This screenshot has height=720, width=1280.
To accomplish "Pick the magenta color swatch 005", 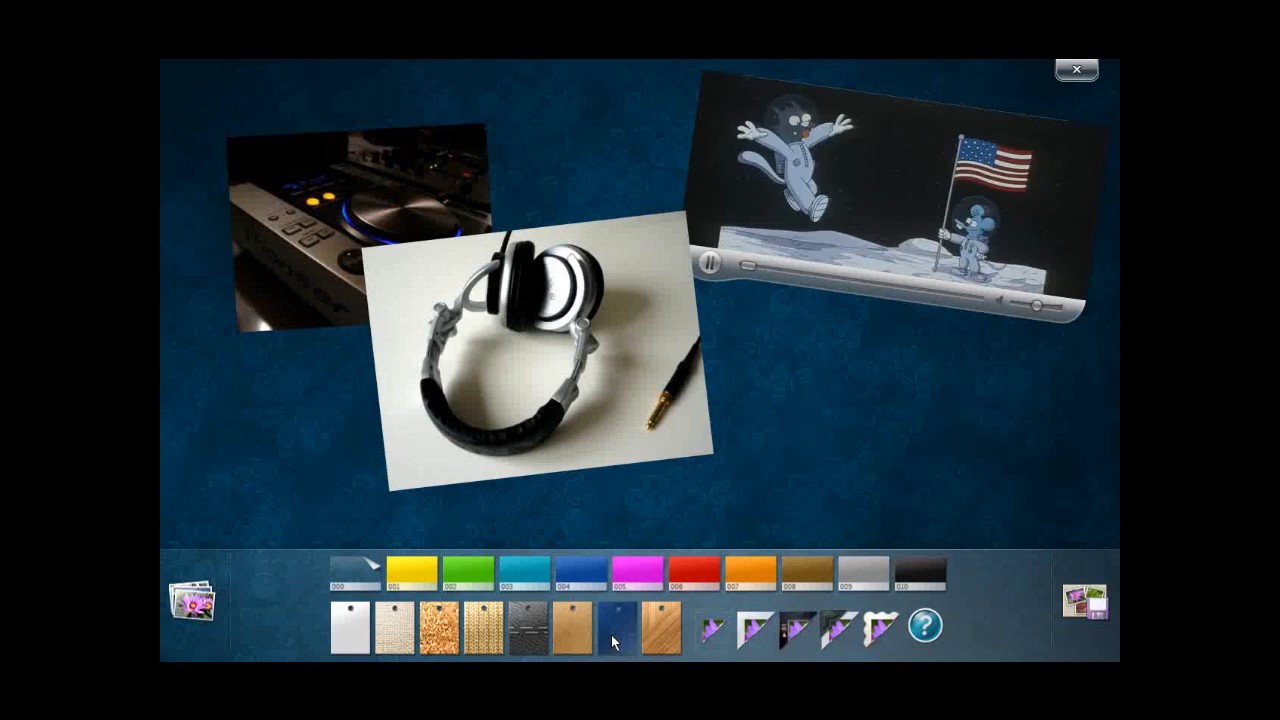I will 638,574.
